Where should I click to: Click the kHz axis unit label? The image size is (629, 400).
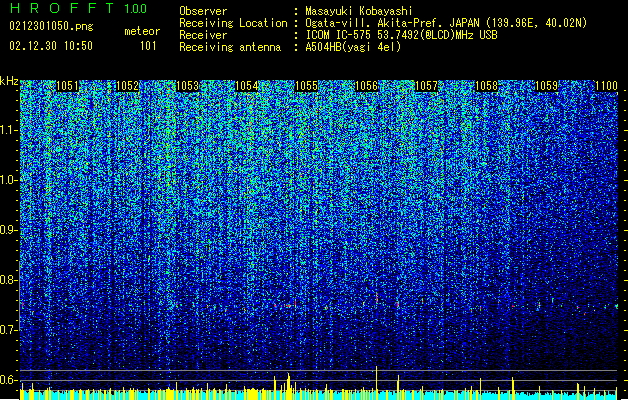pos(9,81)
